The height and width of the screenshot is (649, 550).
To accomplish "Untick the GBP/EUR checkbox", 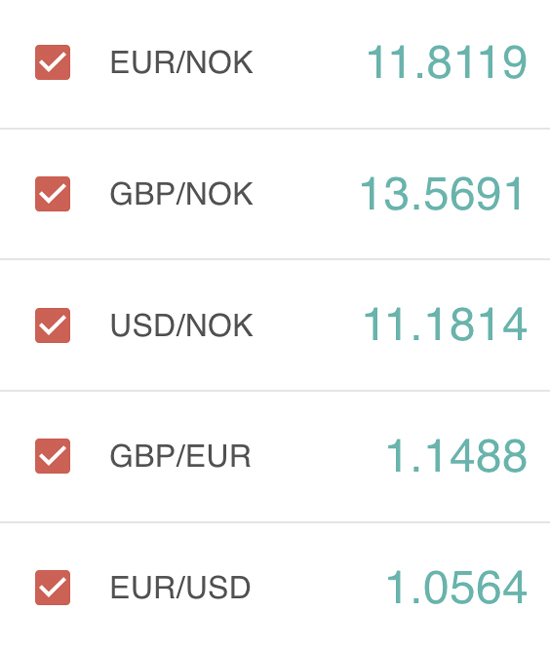I will coord(53,456).
